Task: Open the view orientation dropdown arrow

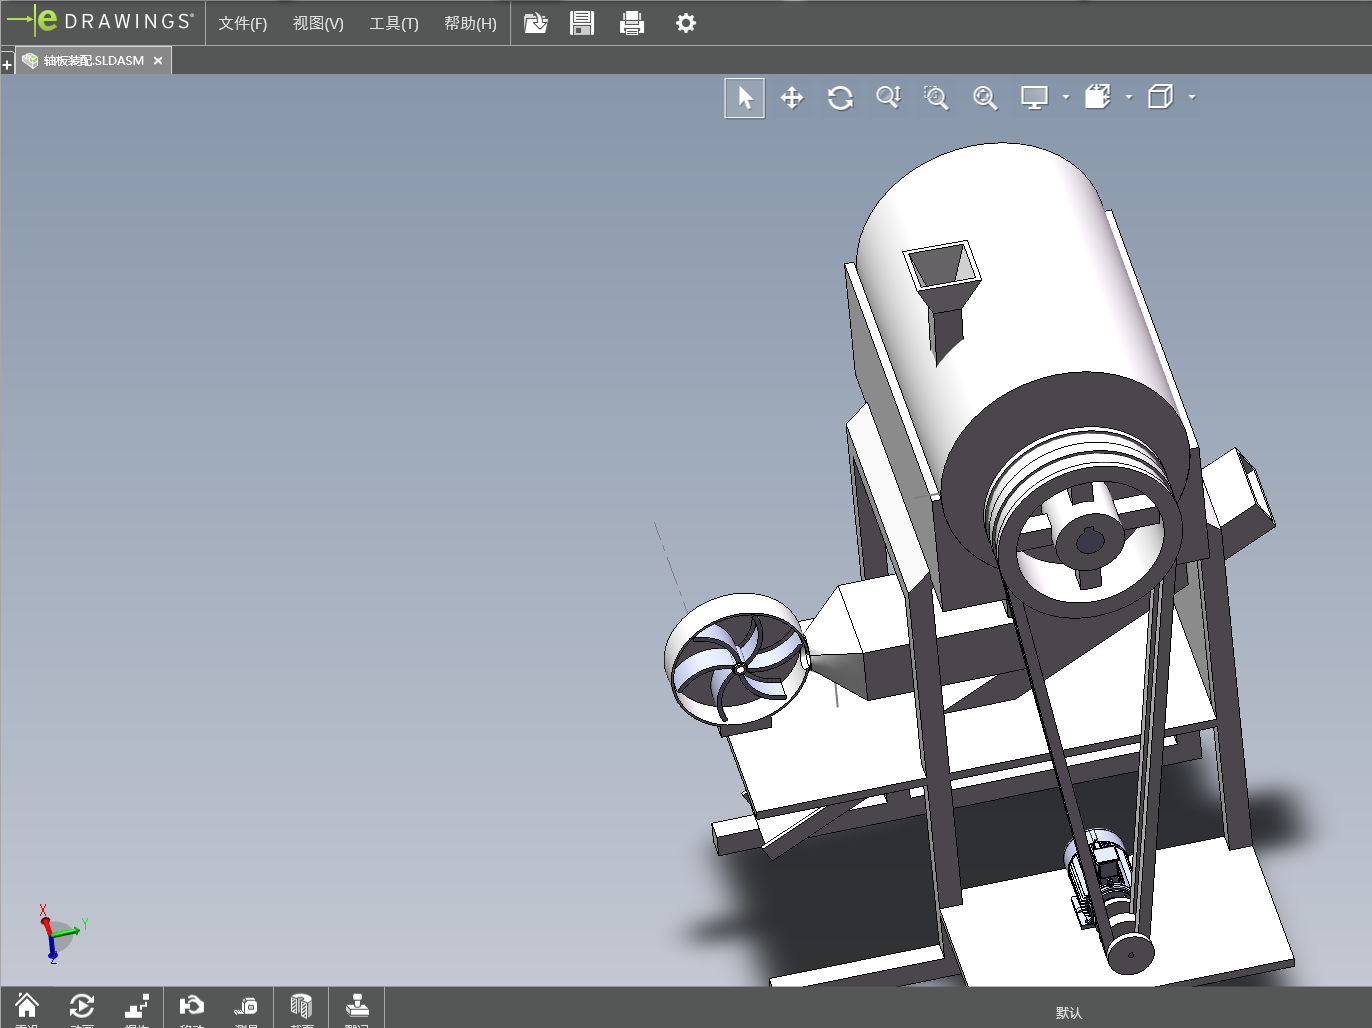Action: click(x=1129, y=98)
